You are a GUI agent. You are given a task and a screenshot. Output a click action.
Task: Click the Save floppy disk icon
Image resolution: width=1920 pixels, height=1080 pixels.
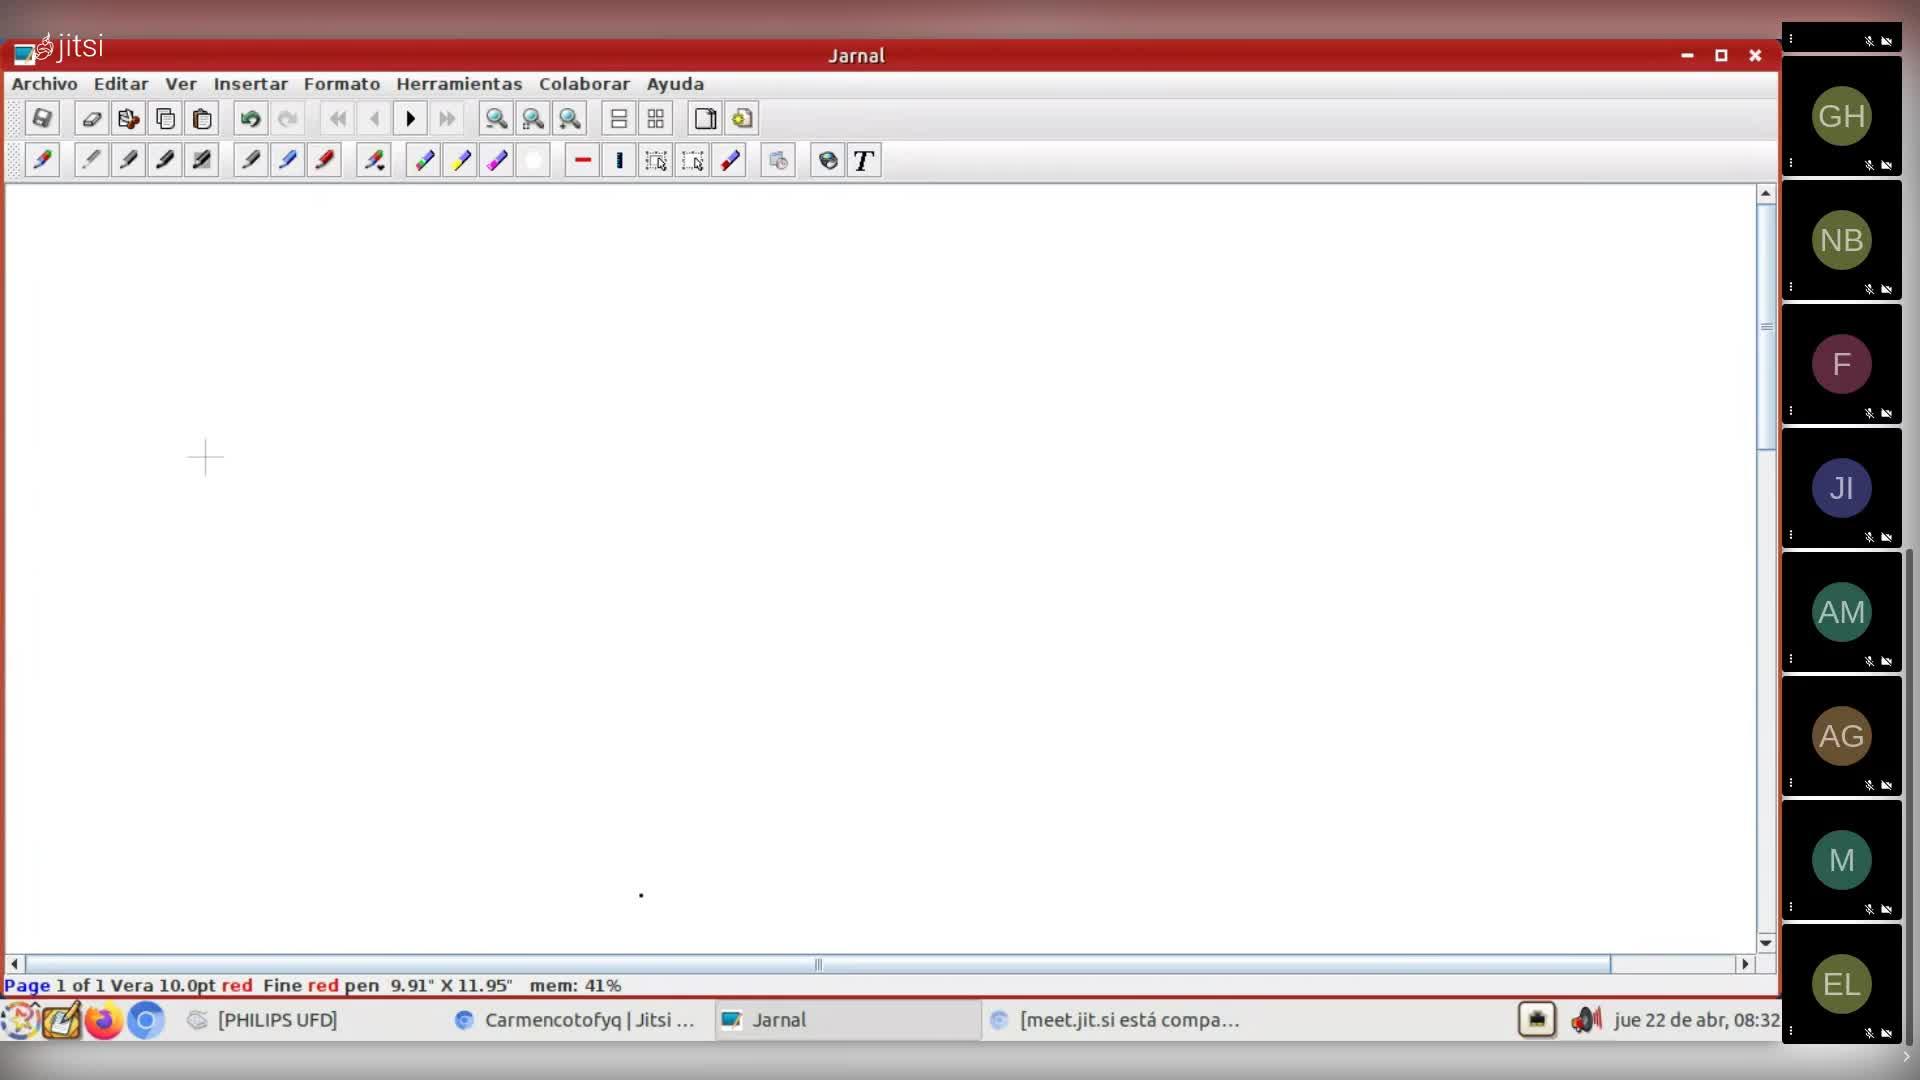tap(42, 119)
